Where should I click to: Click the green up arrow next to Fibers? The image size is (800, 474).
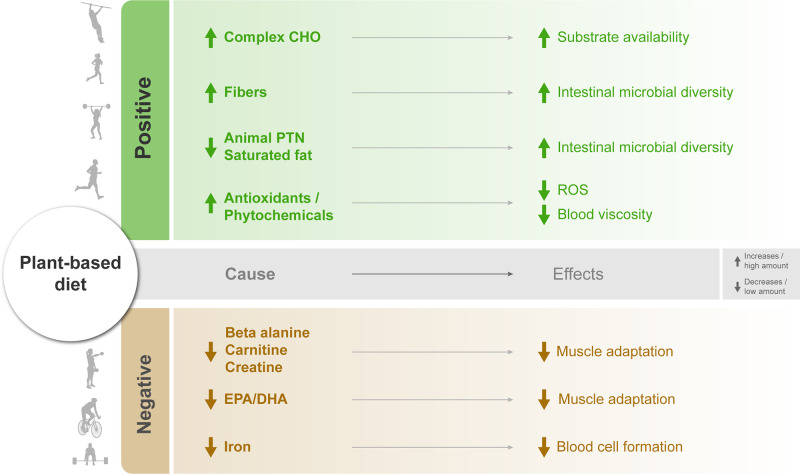tap(211, 93)
